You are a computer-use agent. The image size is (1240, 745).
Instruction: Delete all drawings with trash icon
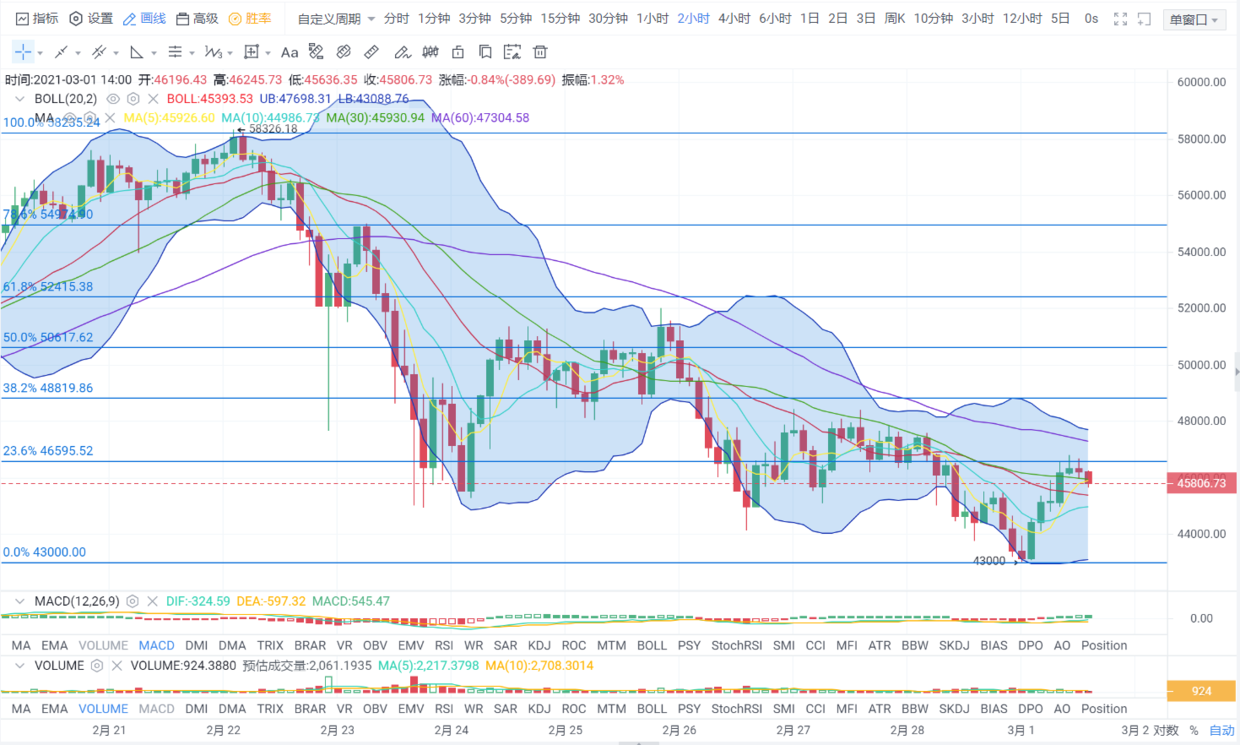540,52
